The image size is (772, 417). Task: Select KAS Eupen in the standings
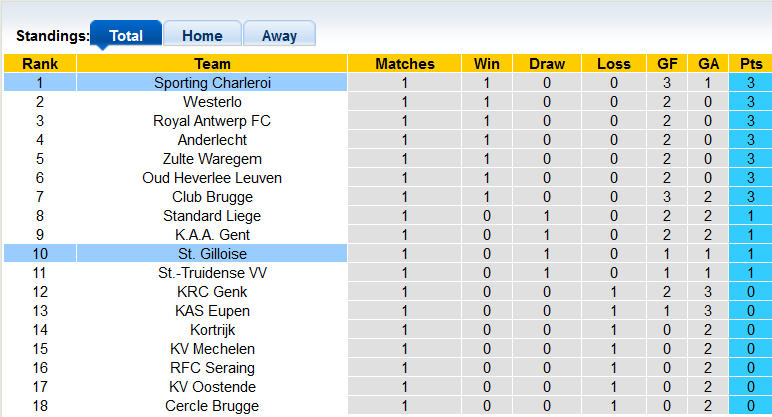(212, 311)
